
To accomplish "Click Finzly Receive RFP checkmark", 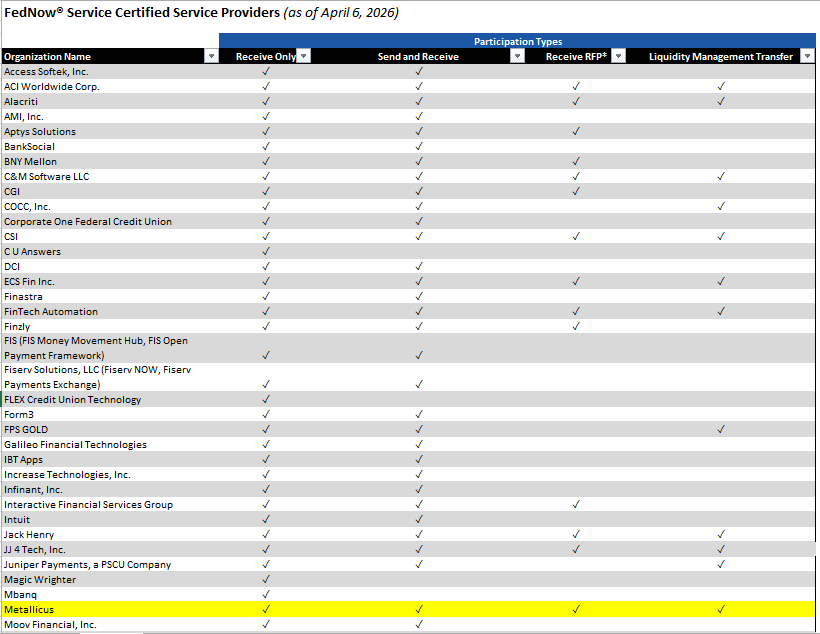I will tap(576, 326).
